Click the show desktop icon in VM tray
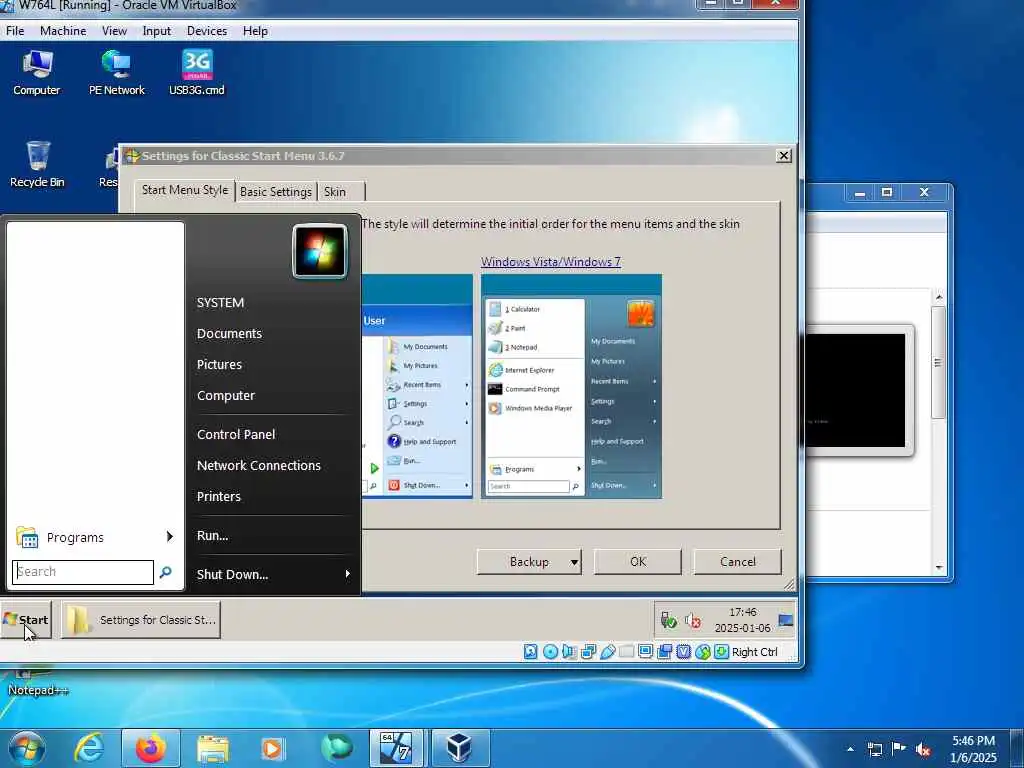The image size is (1024, 768). coord(786,620)
